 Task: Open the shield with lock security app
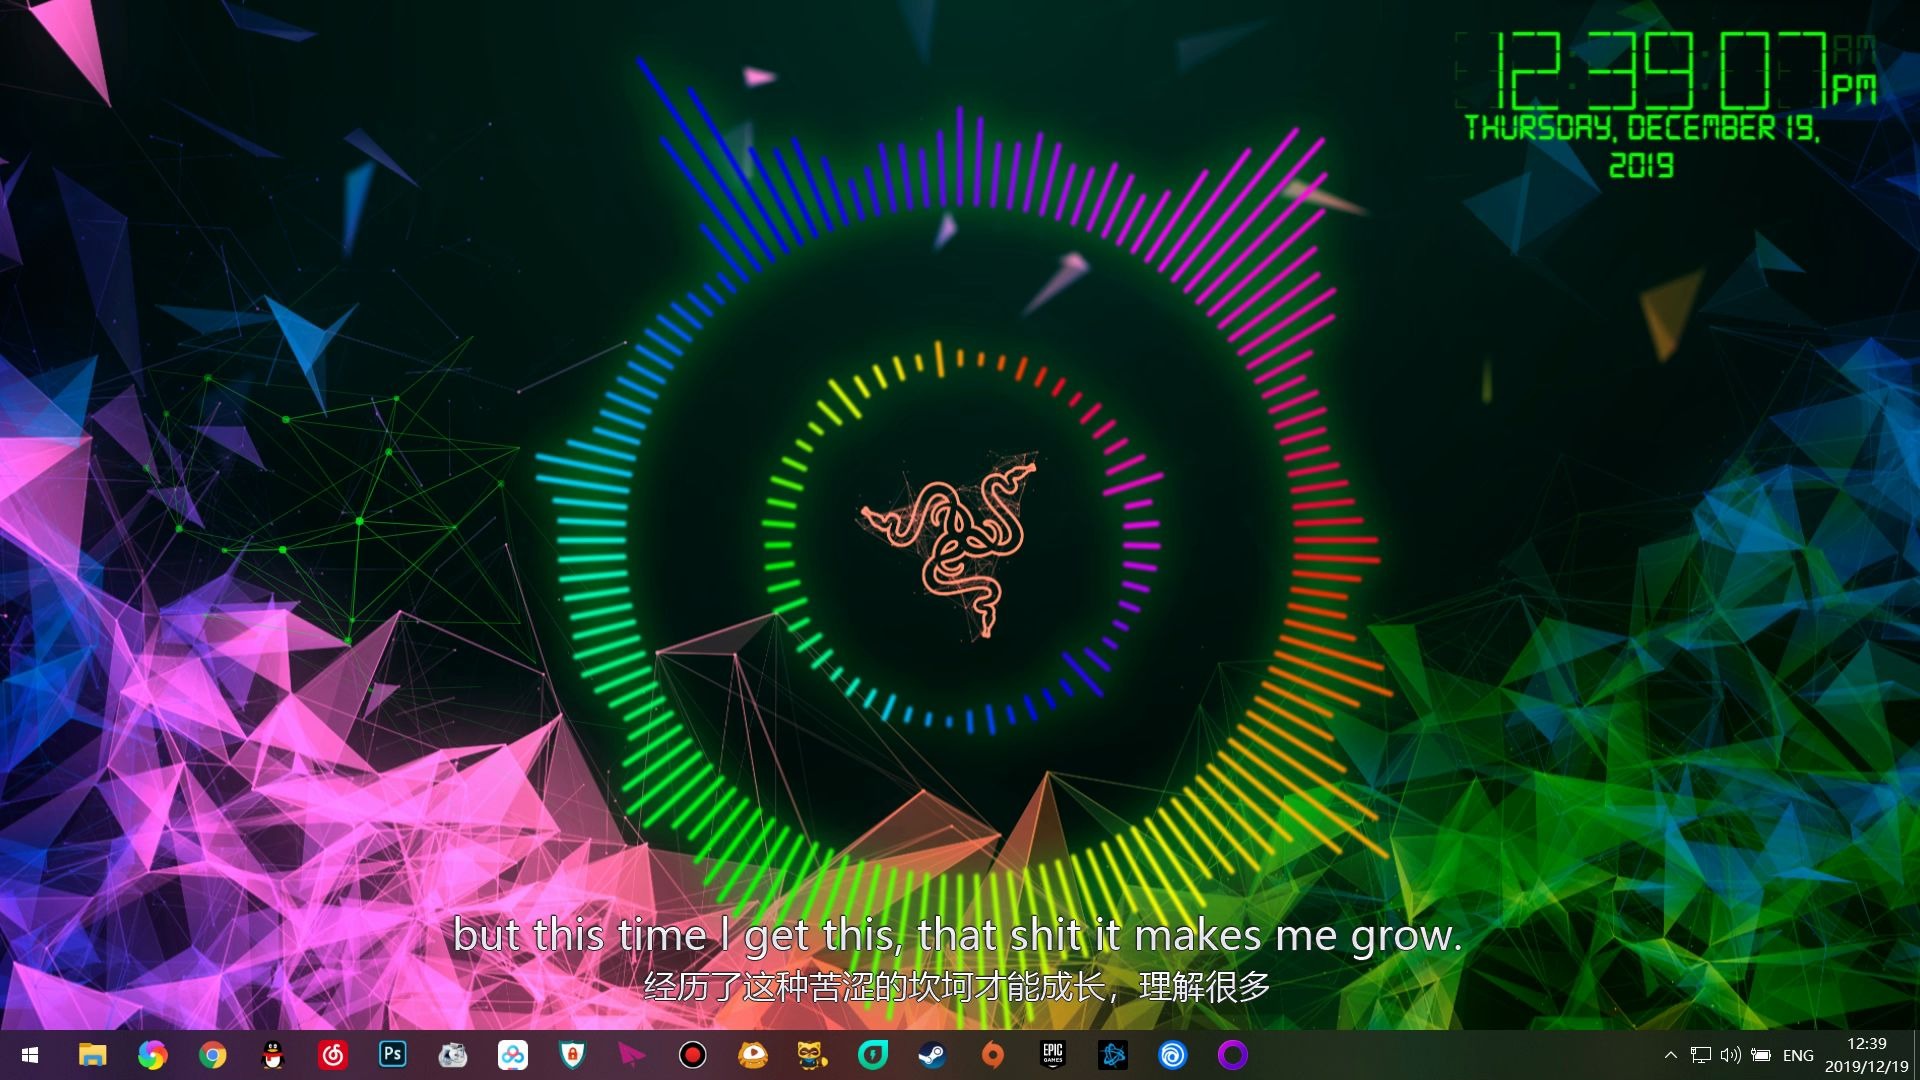click(x=572, y=1055)
